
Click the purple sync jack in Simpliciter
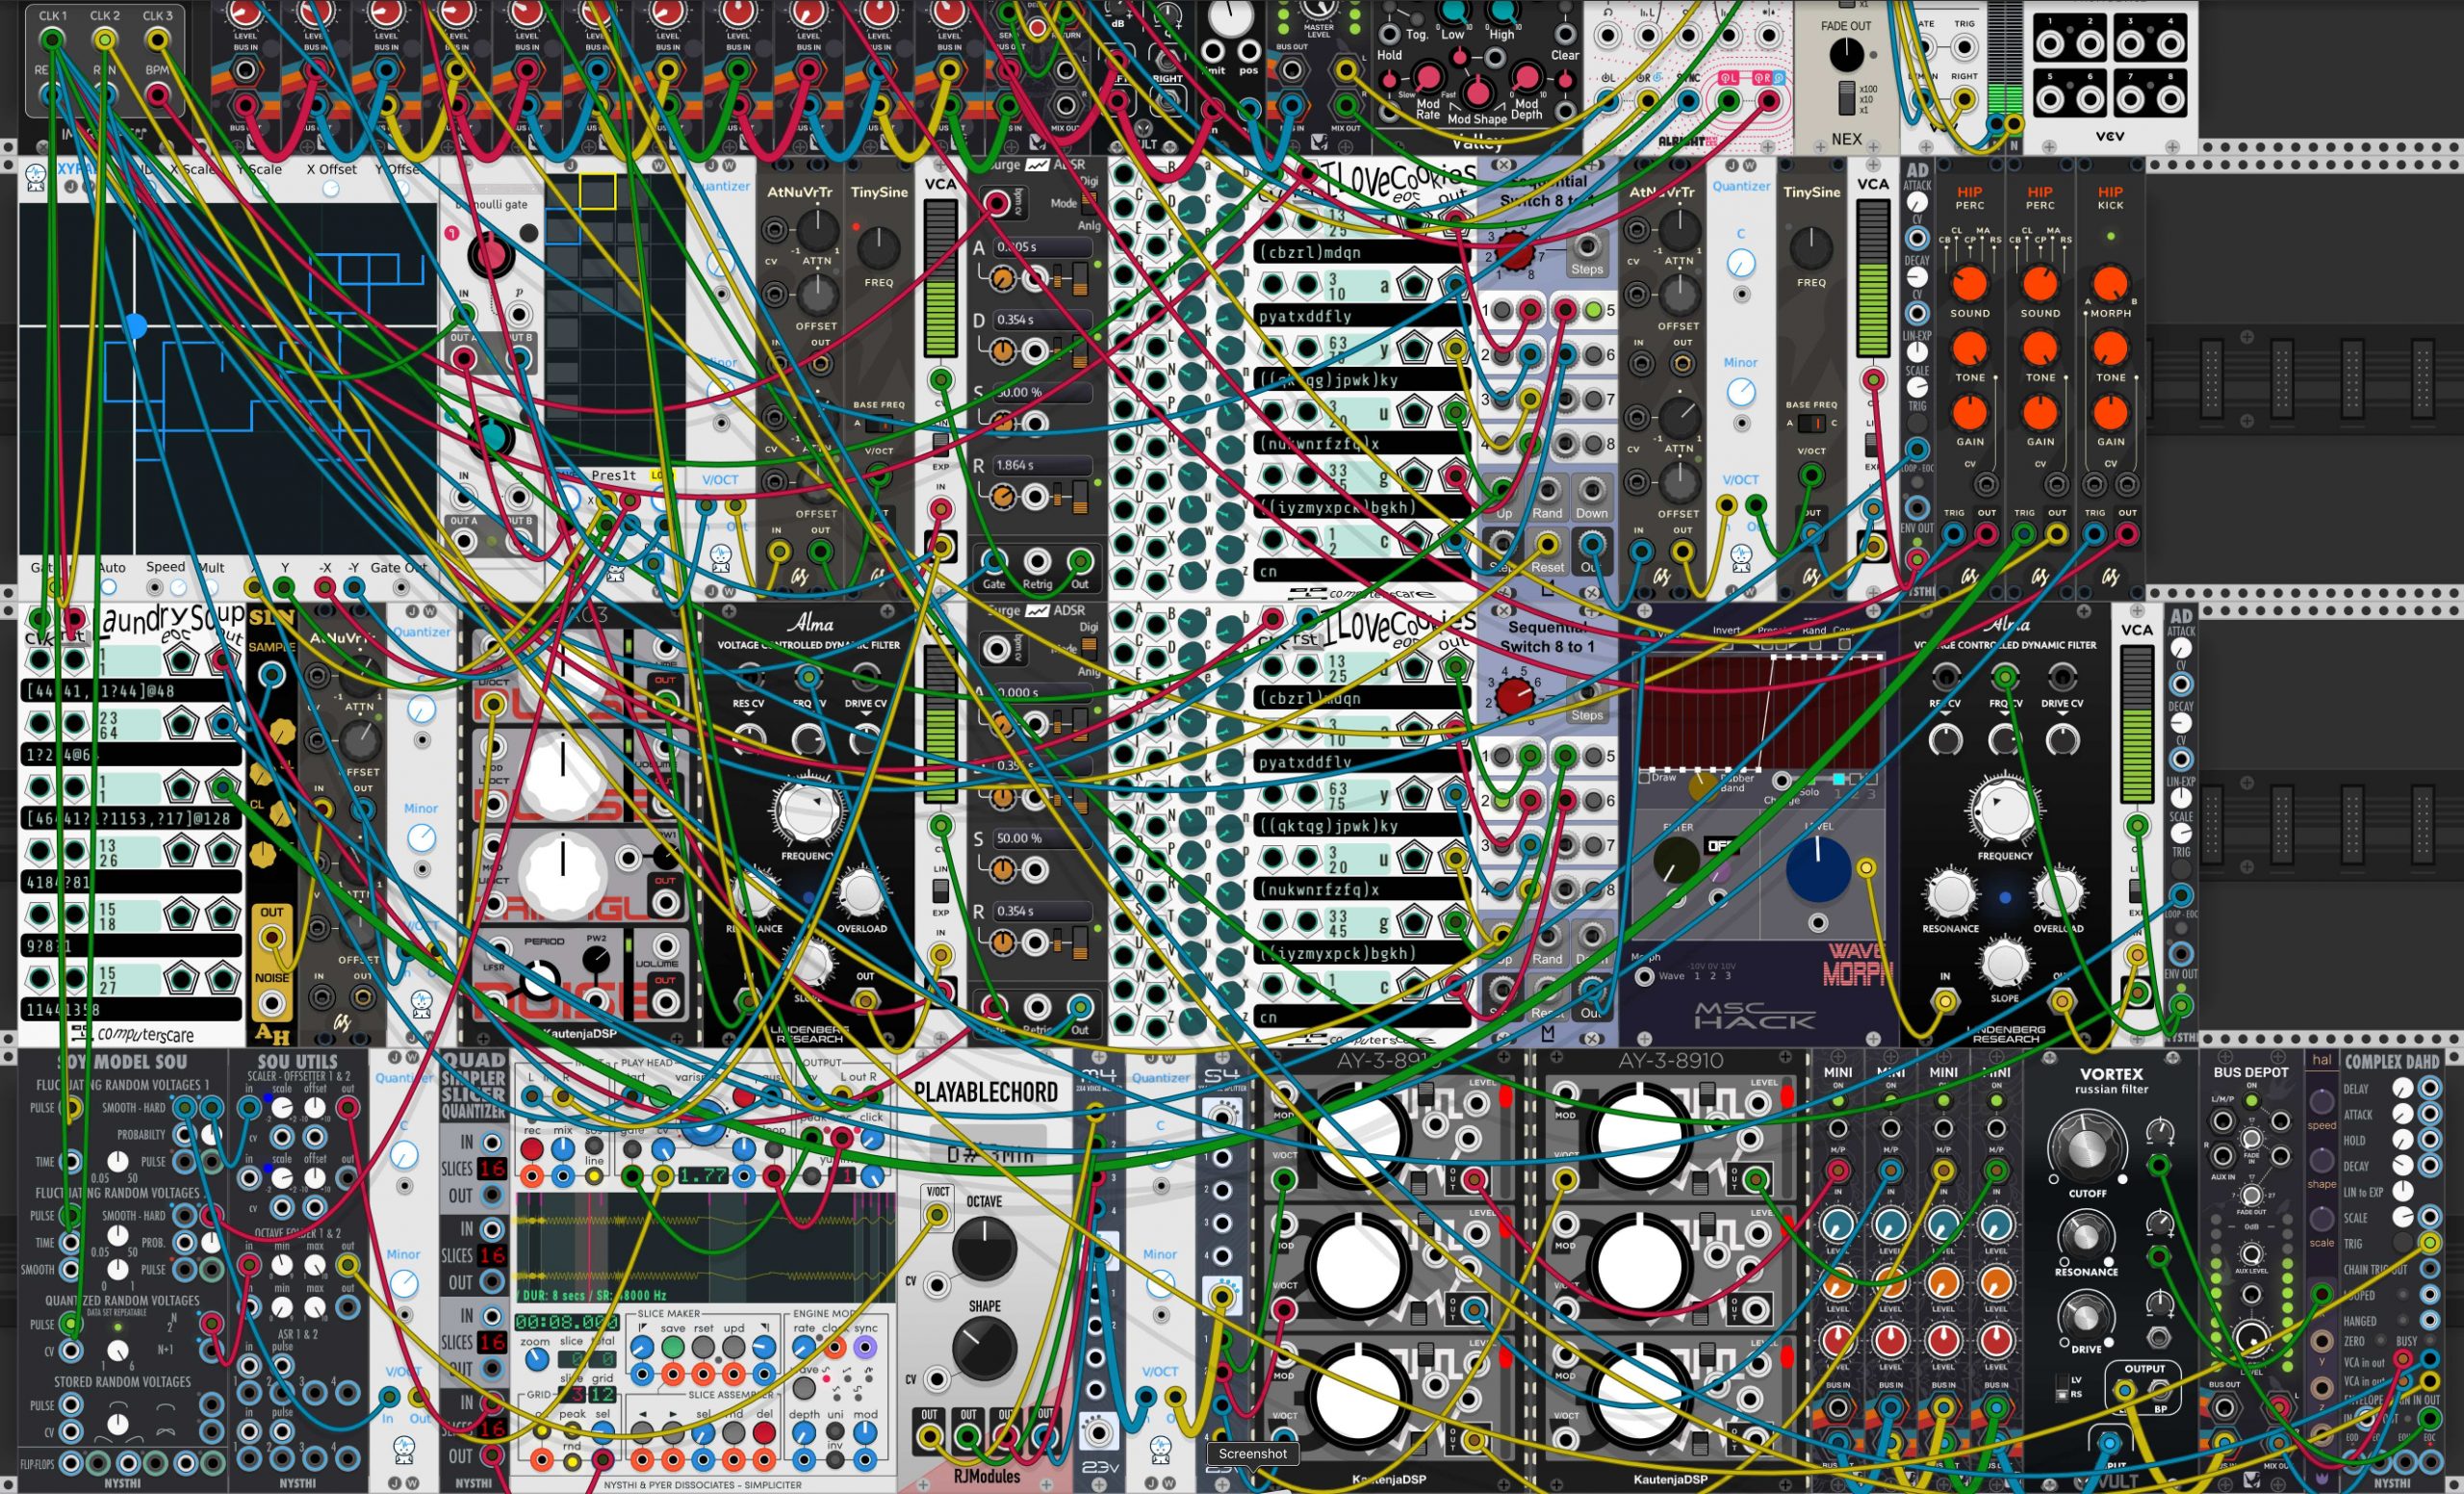865,1347
